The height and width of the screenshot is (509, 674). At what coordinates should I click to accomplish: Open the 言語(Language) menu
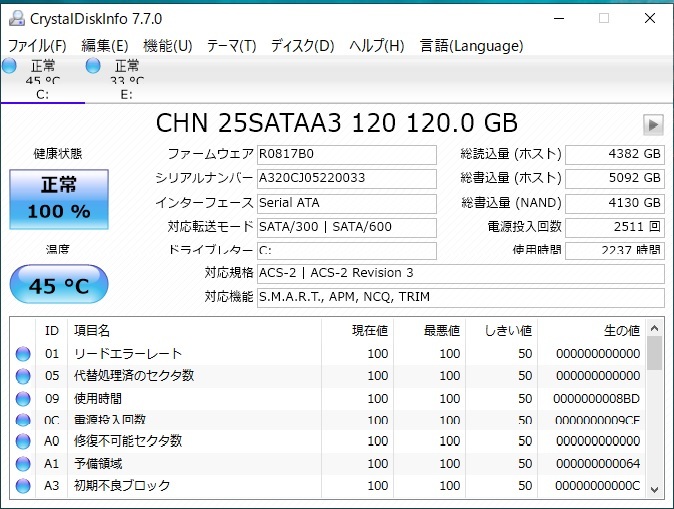[x=472, y=46]
